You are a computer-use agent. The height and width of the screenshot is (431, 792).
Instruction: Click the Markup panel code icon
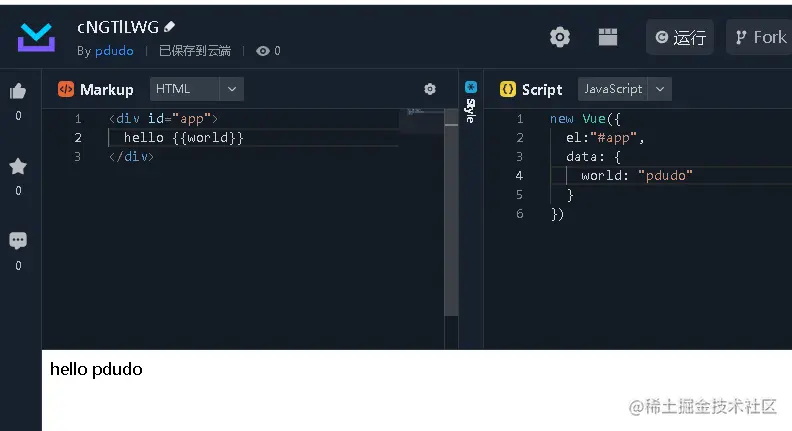(66, 89)
